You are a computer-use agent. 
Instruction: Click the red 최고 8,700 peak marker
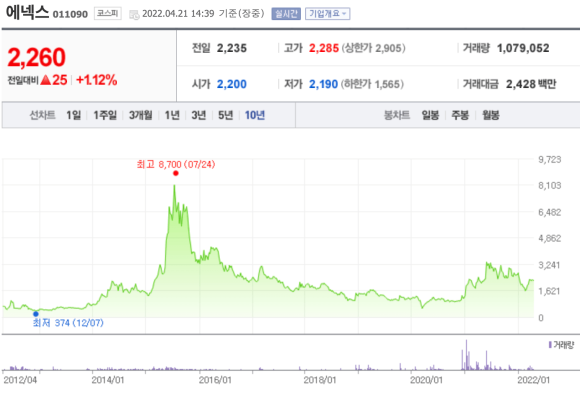[x=176, y=173]
